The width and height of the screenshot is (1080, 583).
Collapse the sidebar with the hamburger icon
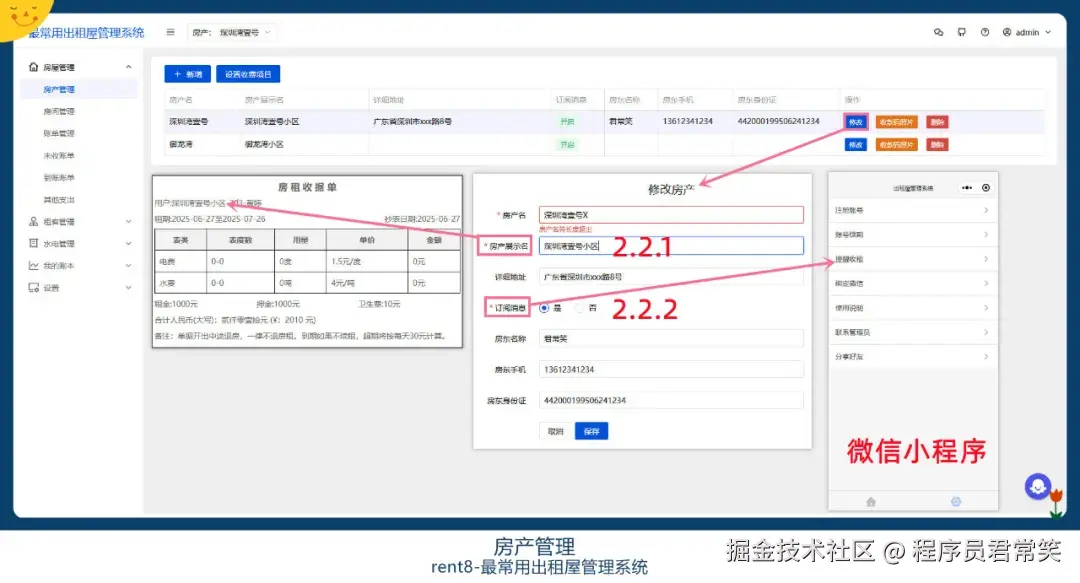point(170,31)
